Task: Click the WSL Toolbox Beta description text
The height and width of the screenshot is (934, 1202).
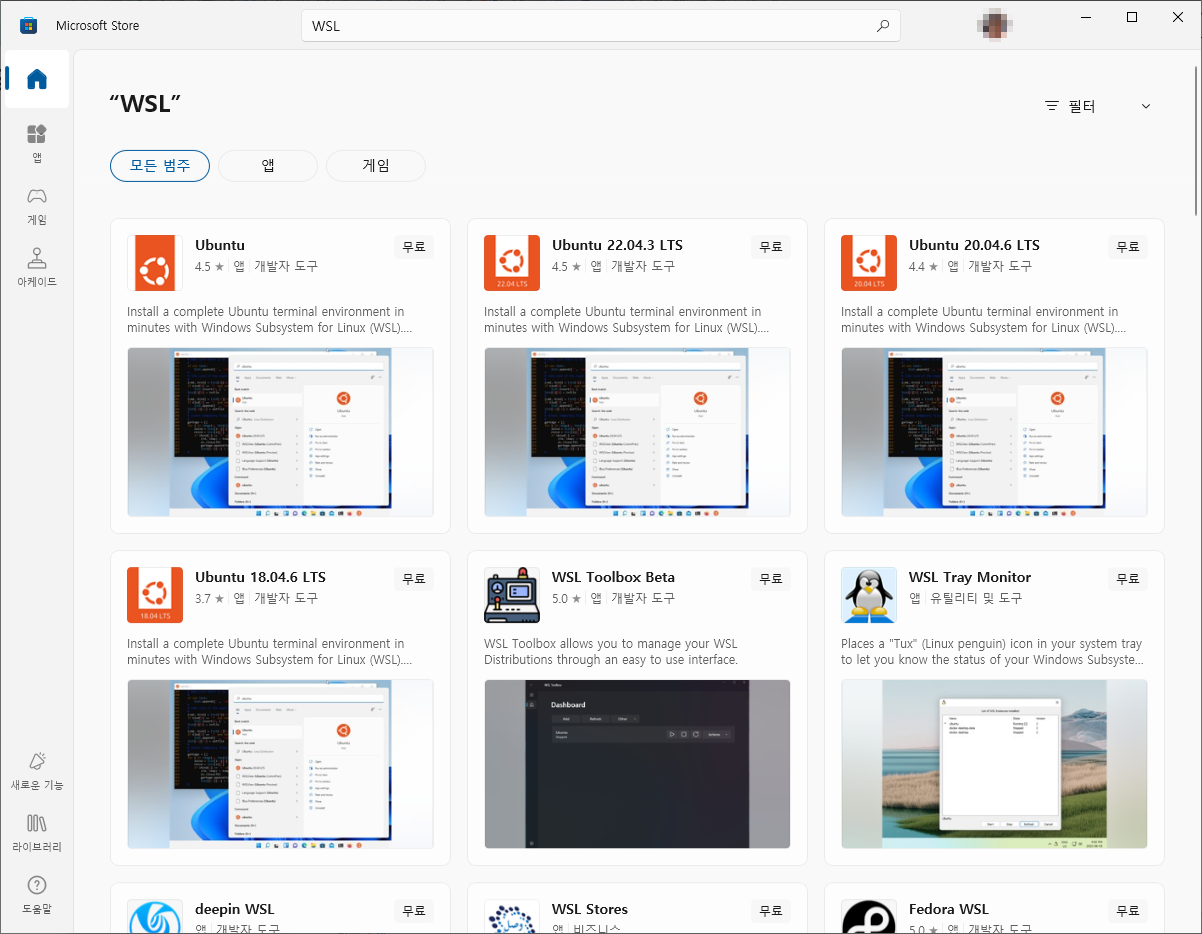Action: [x=611, y=652]
